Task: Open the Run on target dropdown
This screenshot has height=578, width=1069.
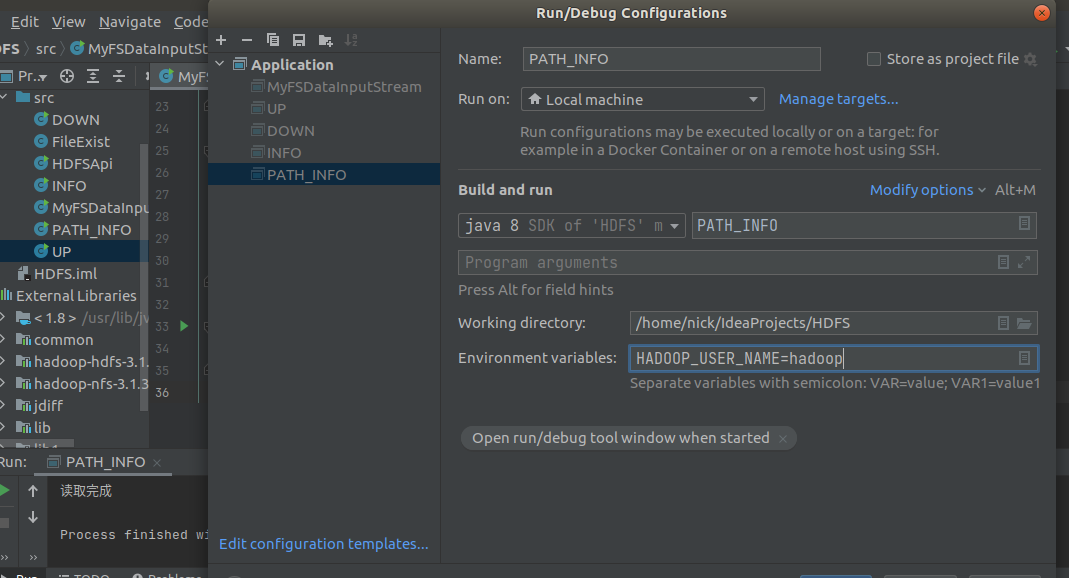Action: point(753,99)
